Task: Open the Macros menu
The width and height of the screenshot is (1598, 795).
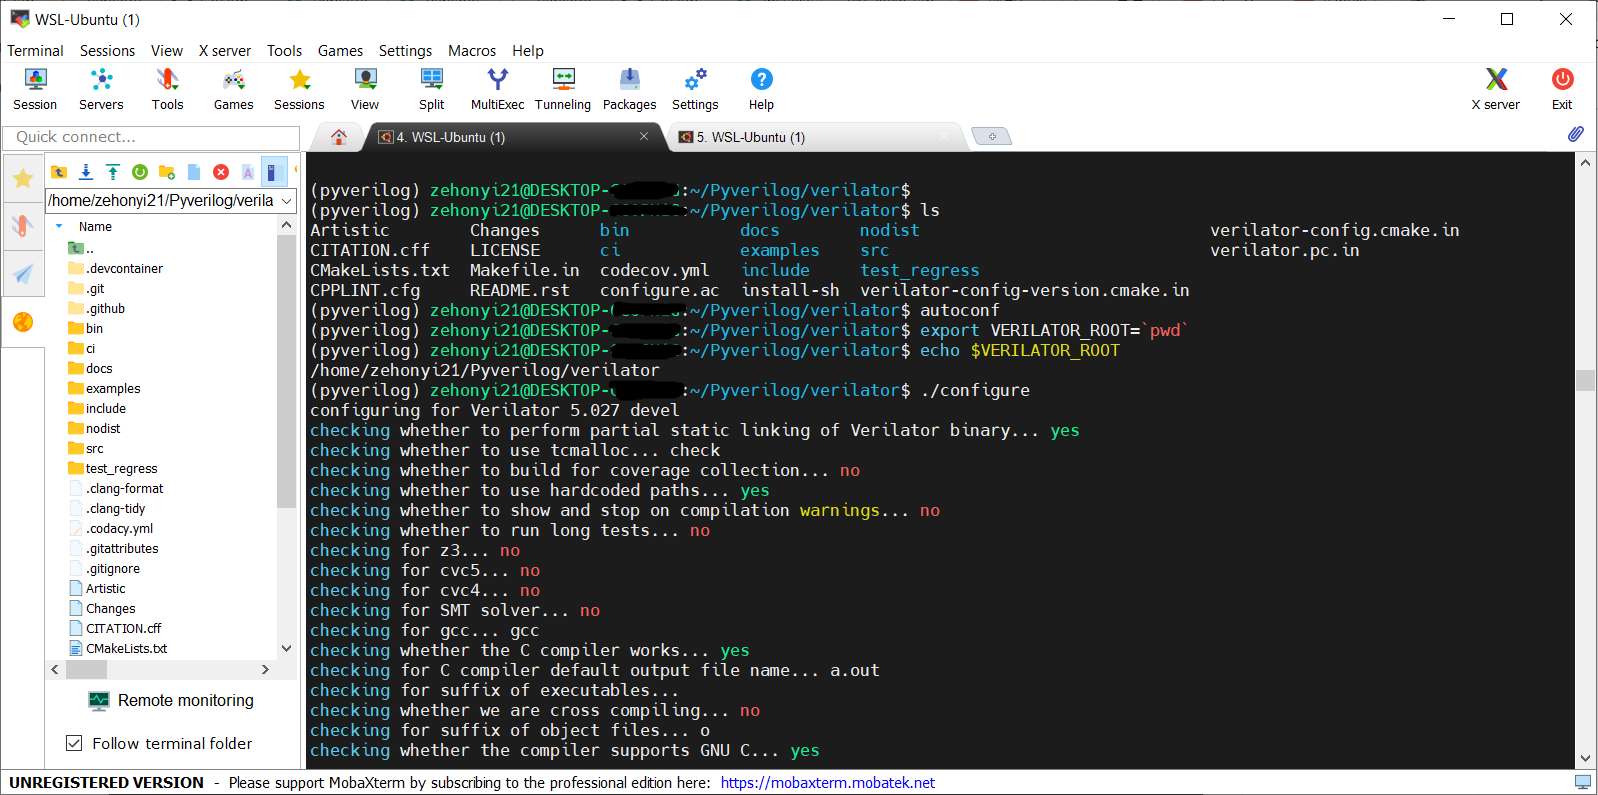Action: click(x=472, y=50)
